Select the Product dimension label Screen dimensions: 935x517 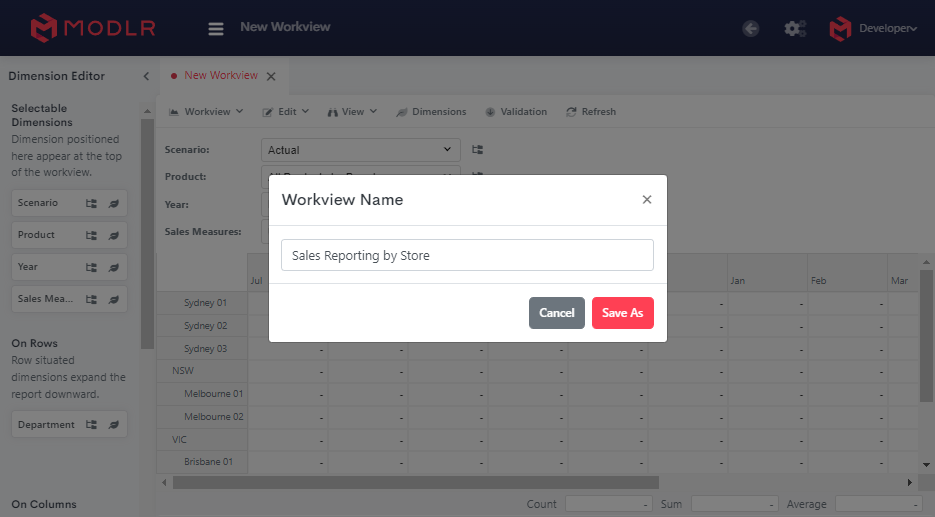pos(36,235)
